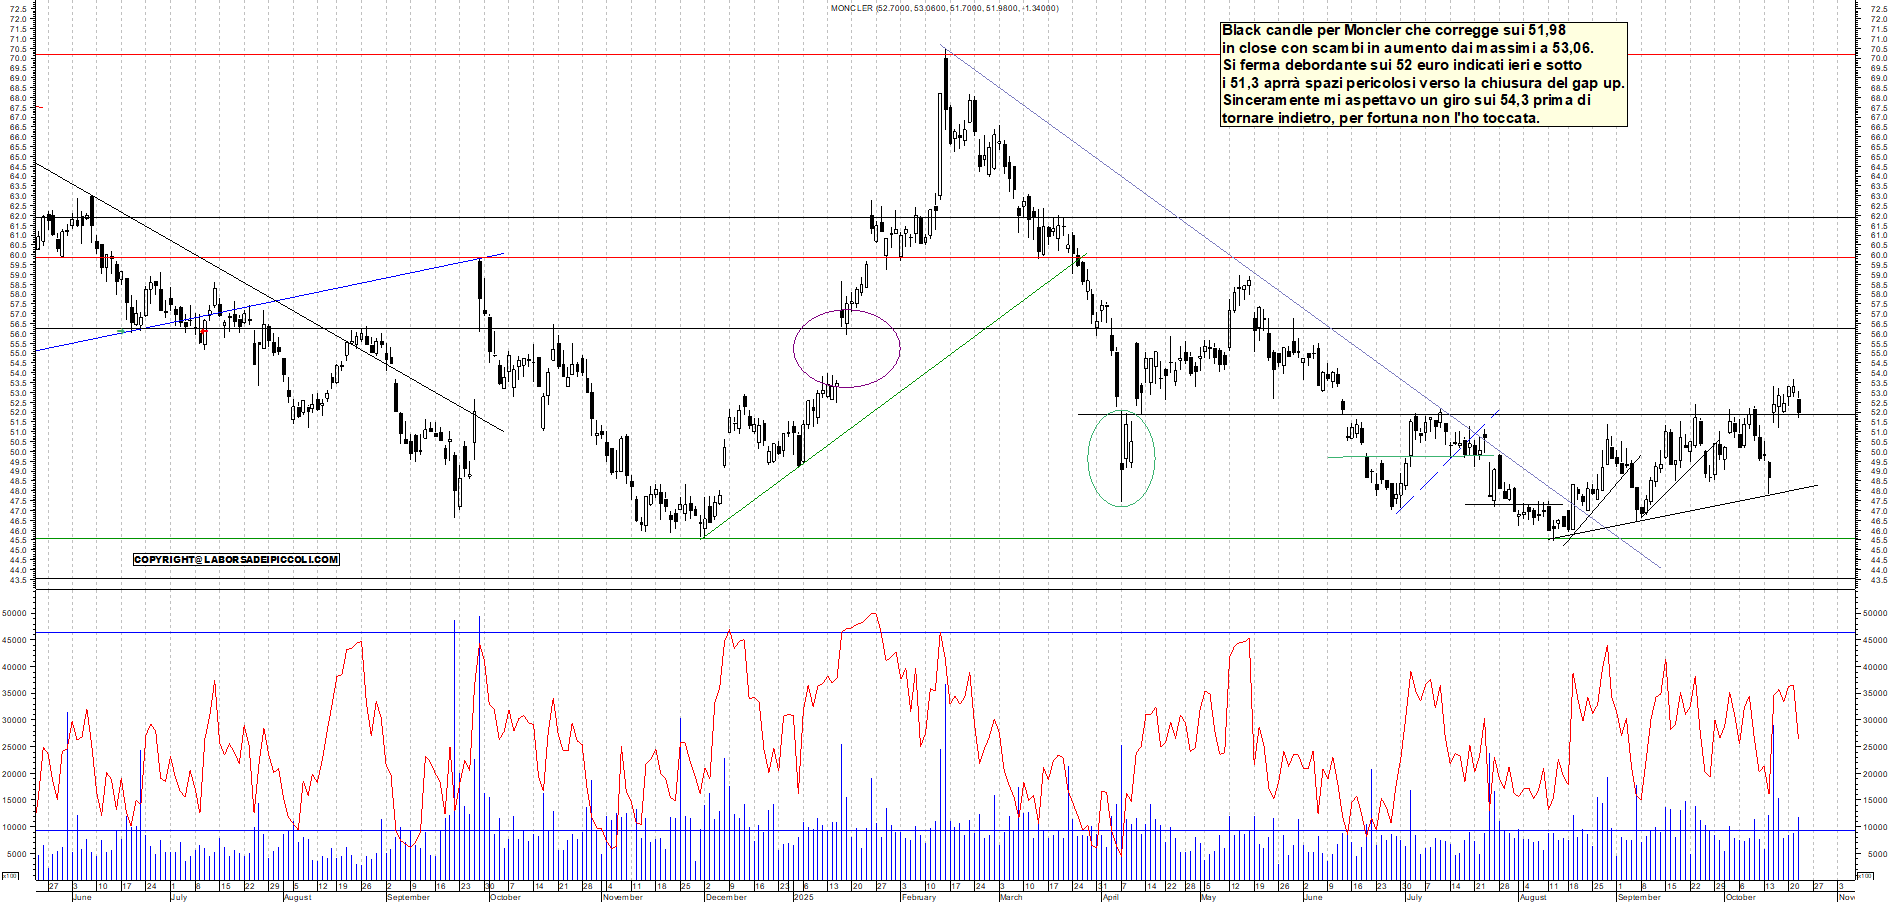The height and width of the screenshot is (902, 1890).
Task: Click the COPYRIGHT@LABORSADEIPICCOLI.COM label
Action: tap(236, 560)
